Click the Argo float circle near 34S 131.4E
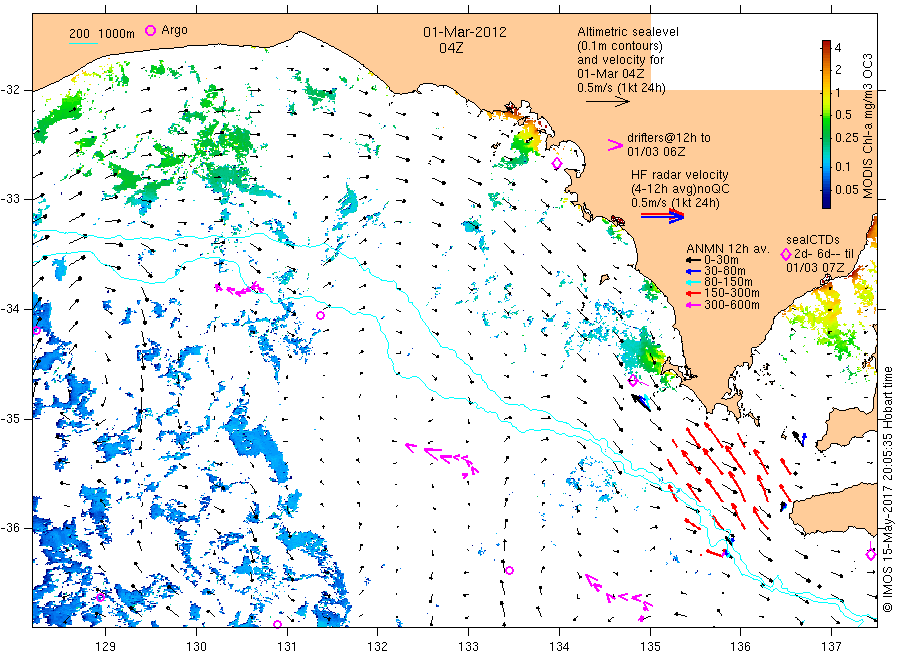900x660 pixels. (x=320, y=316)
